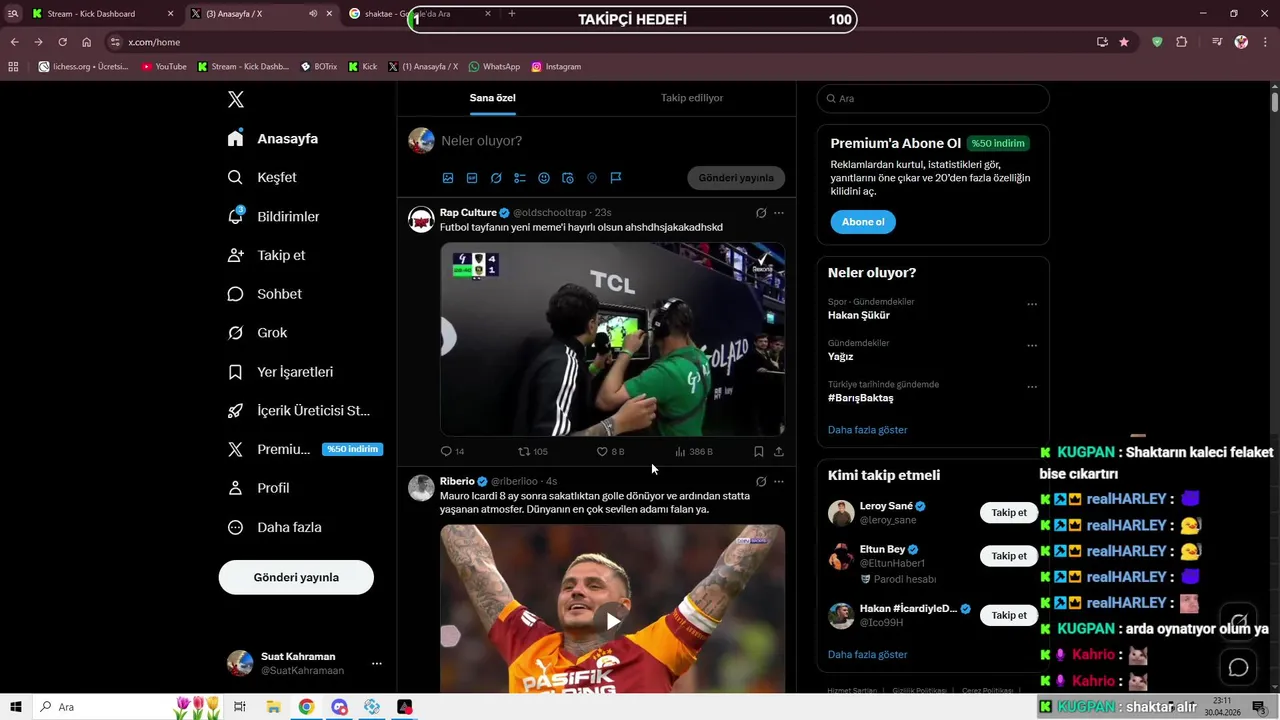Image resolution: width=1280 pixels, height=720 pixels.
Task: Open Keşfet (Explore) in the sidebar
Action: pos(262,177)
